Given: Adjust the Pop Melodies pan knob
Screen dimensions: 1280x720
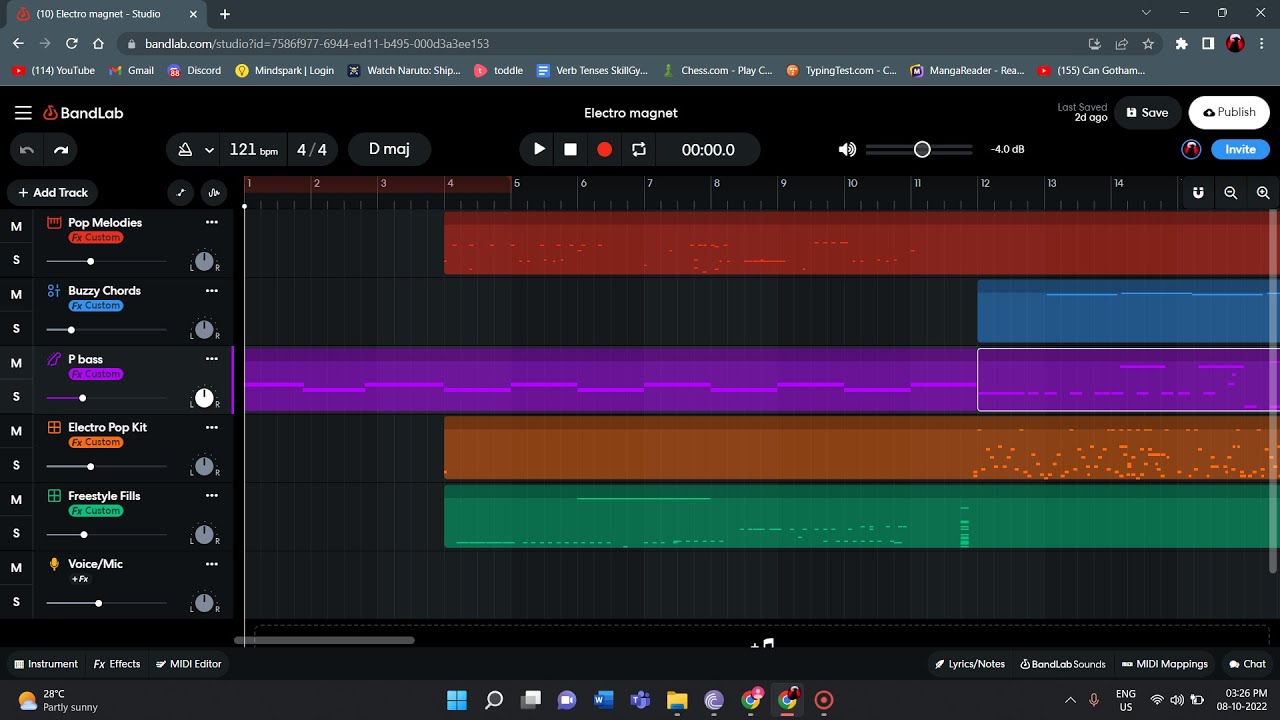Looking at the screenshot, I should 204,261.
